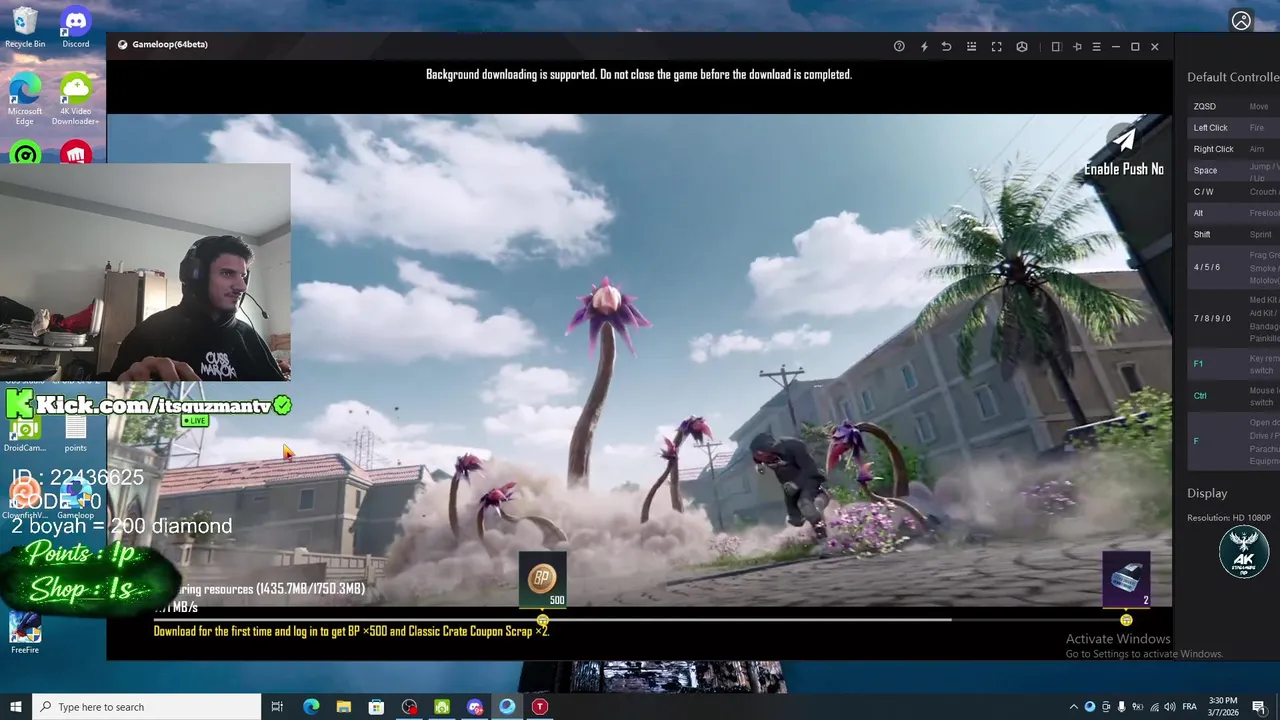Click the microphone tray icon

pos(1122,707)
